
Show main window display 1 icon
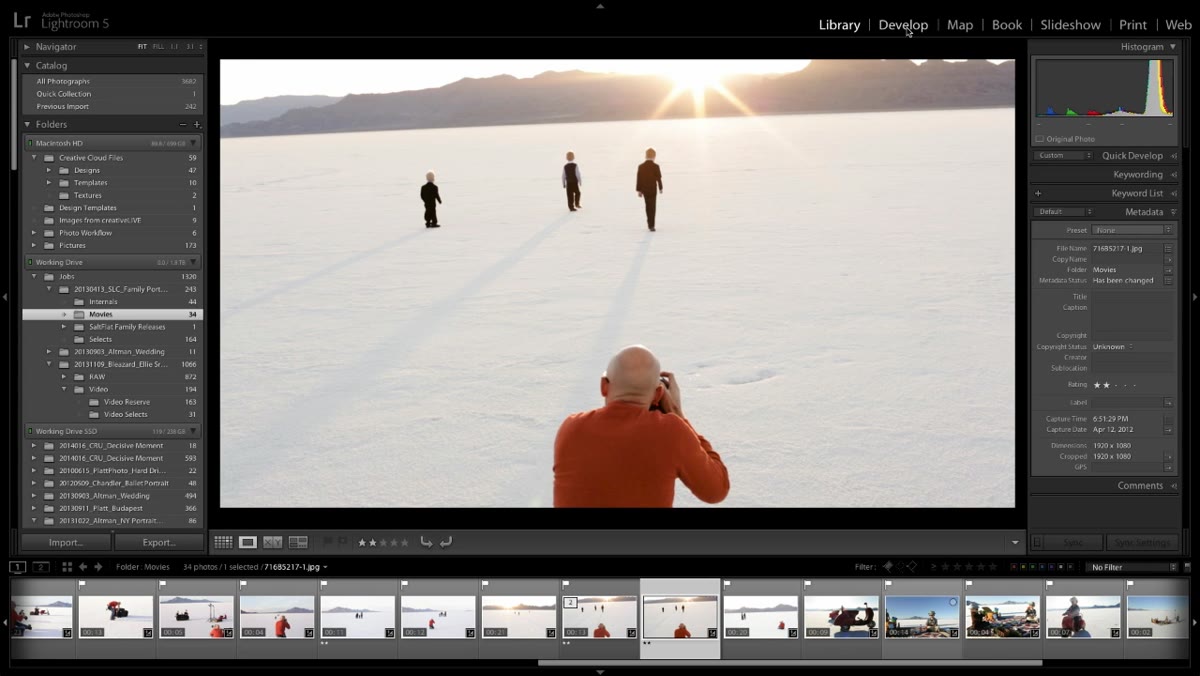(18, 567)
